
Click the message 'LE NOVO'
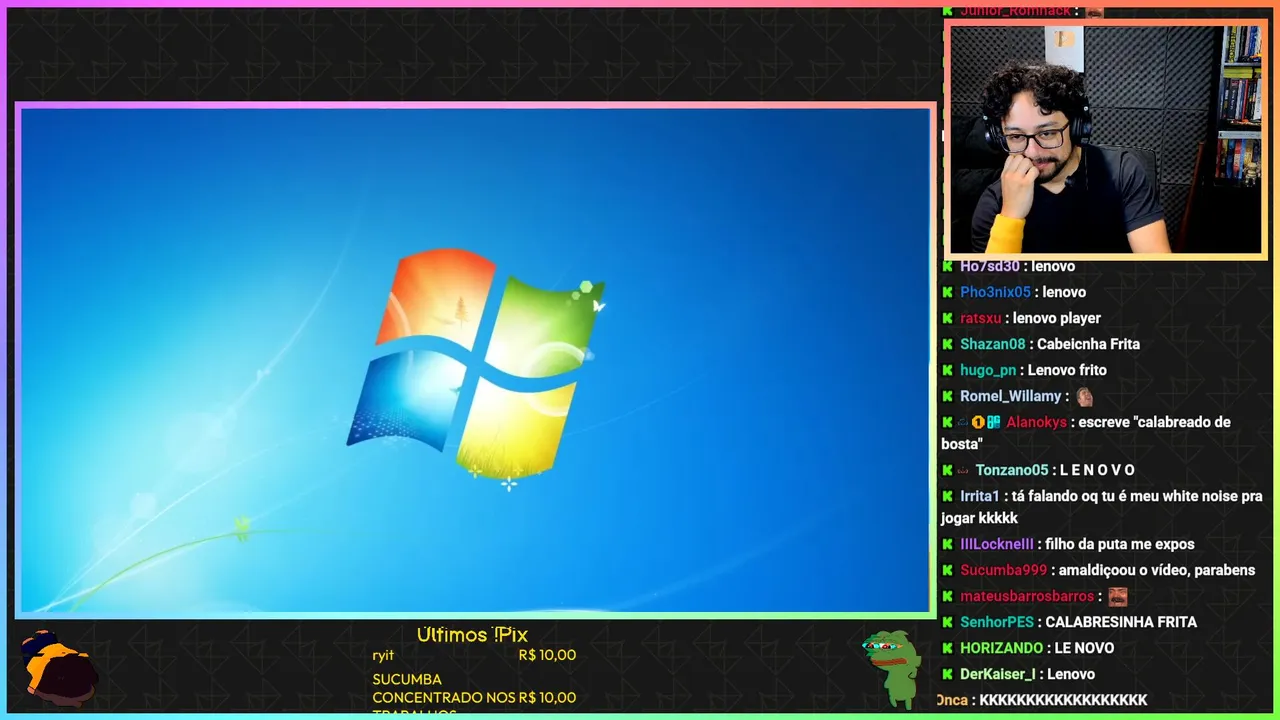(x=1084, y=648)
